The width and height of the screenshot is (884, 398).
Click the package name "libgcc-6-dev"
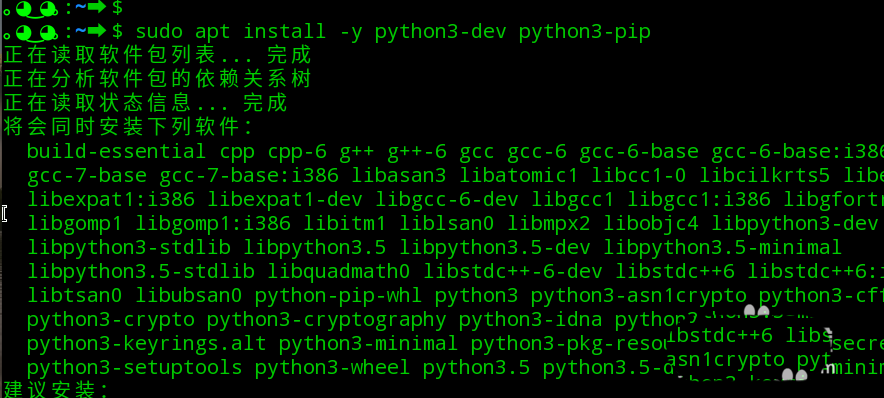tap(447, 200)
